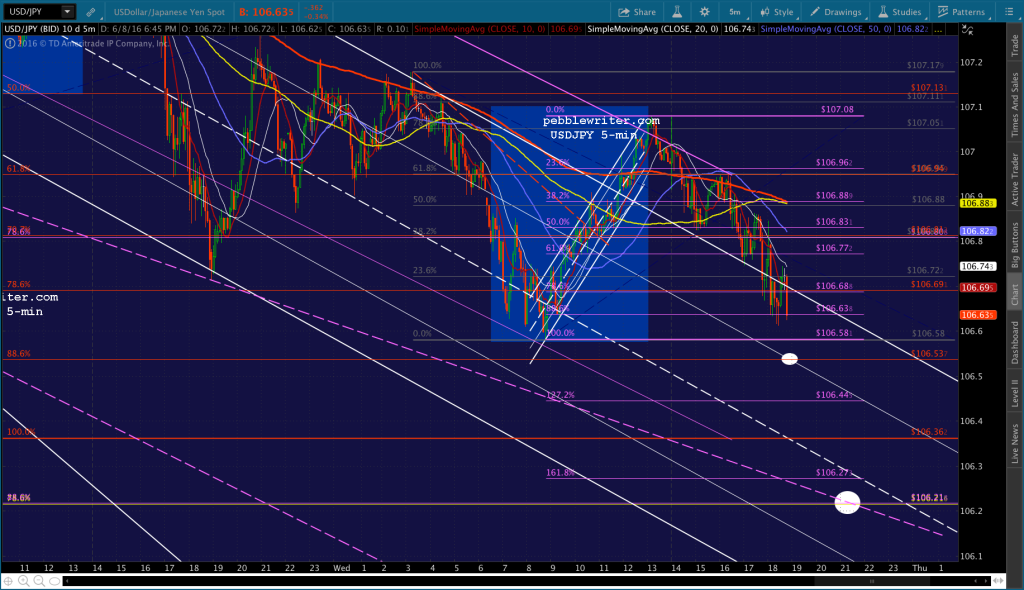This screenshot has height=590, width=1024.
Task: Open the Style menu
Action: click(x=776, y=12)
